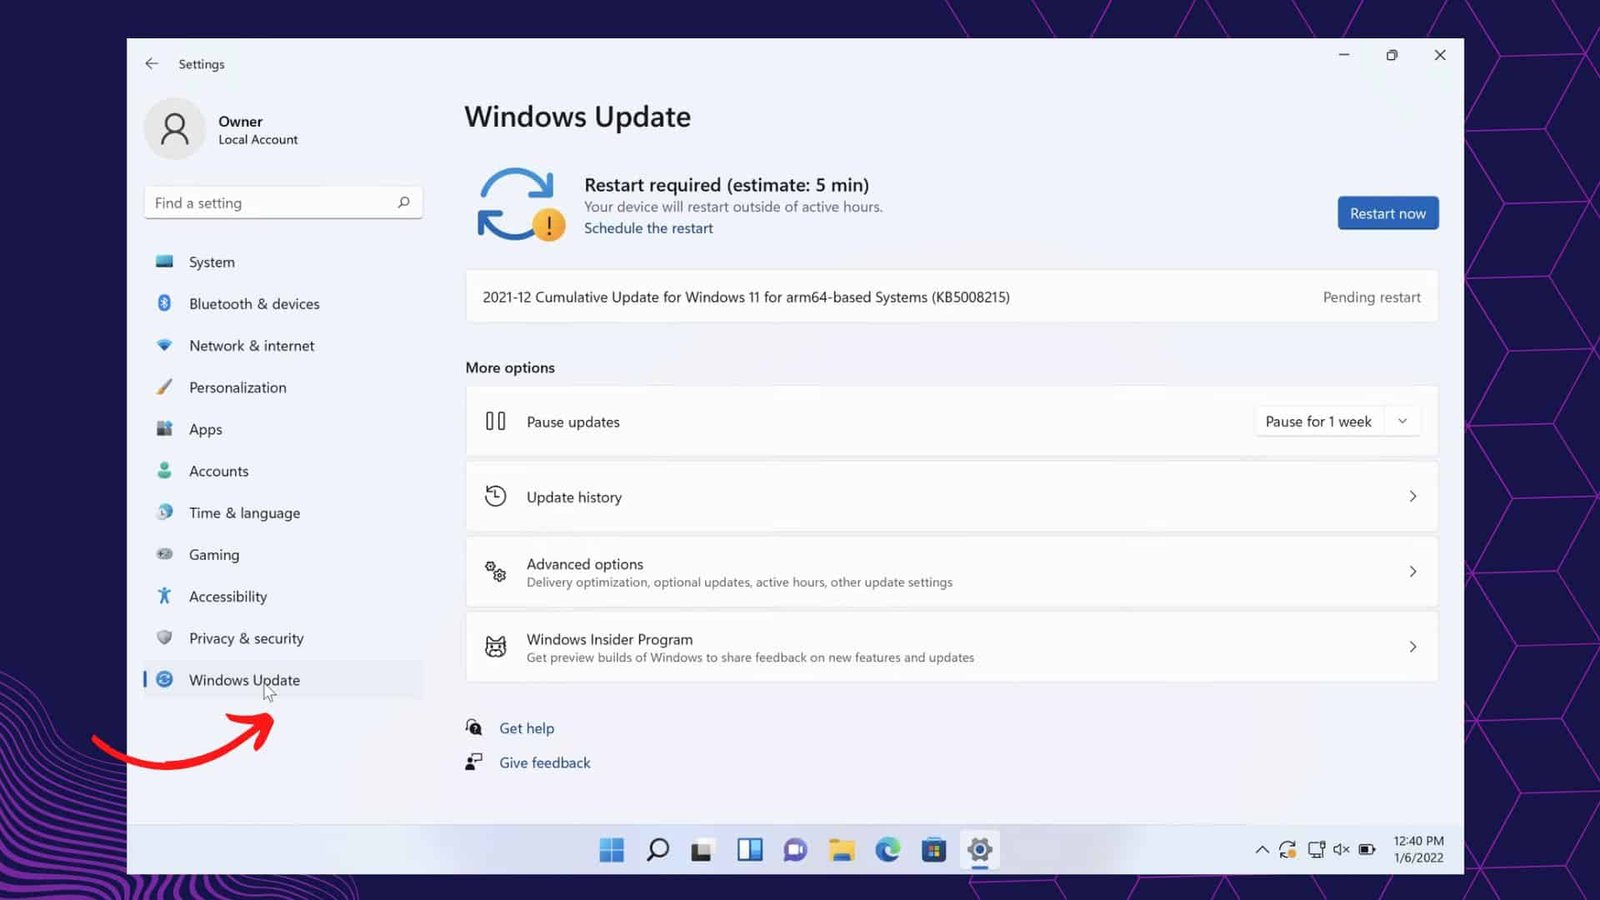Click the Accessibility figure icon
The image size is (1600, 900).
(165, 596)
